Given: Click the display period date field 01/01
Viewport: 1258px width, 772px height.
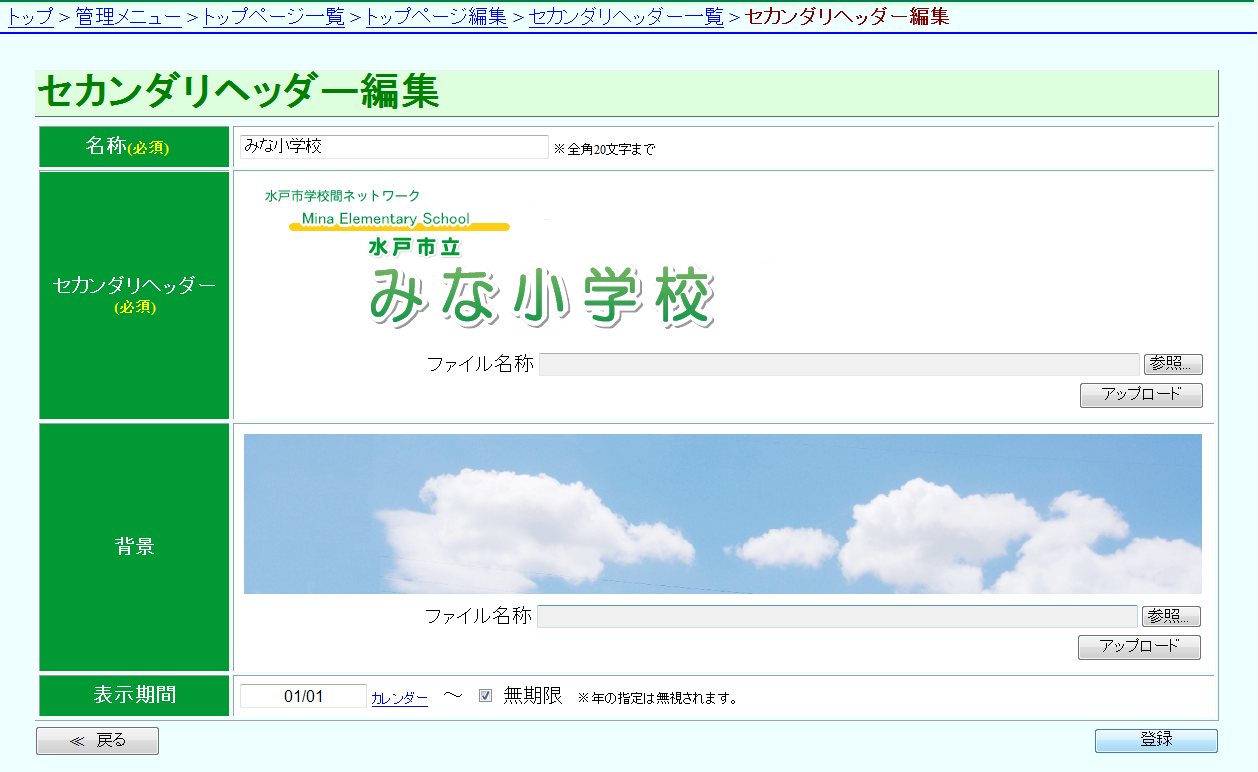Looking at the screenshot, I should click(303, 696).
